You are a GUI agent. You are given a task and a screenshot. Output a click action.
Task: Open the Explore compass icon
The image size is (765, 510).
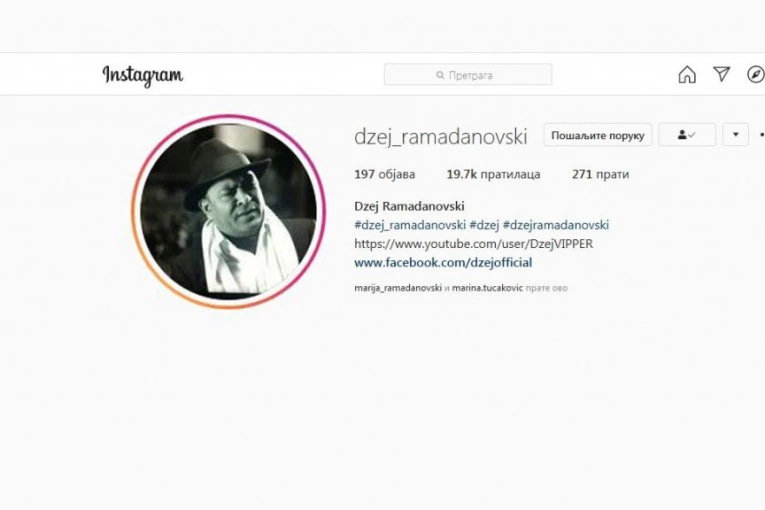pos(756,75)
